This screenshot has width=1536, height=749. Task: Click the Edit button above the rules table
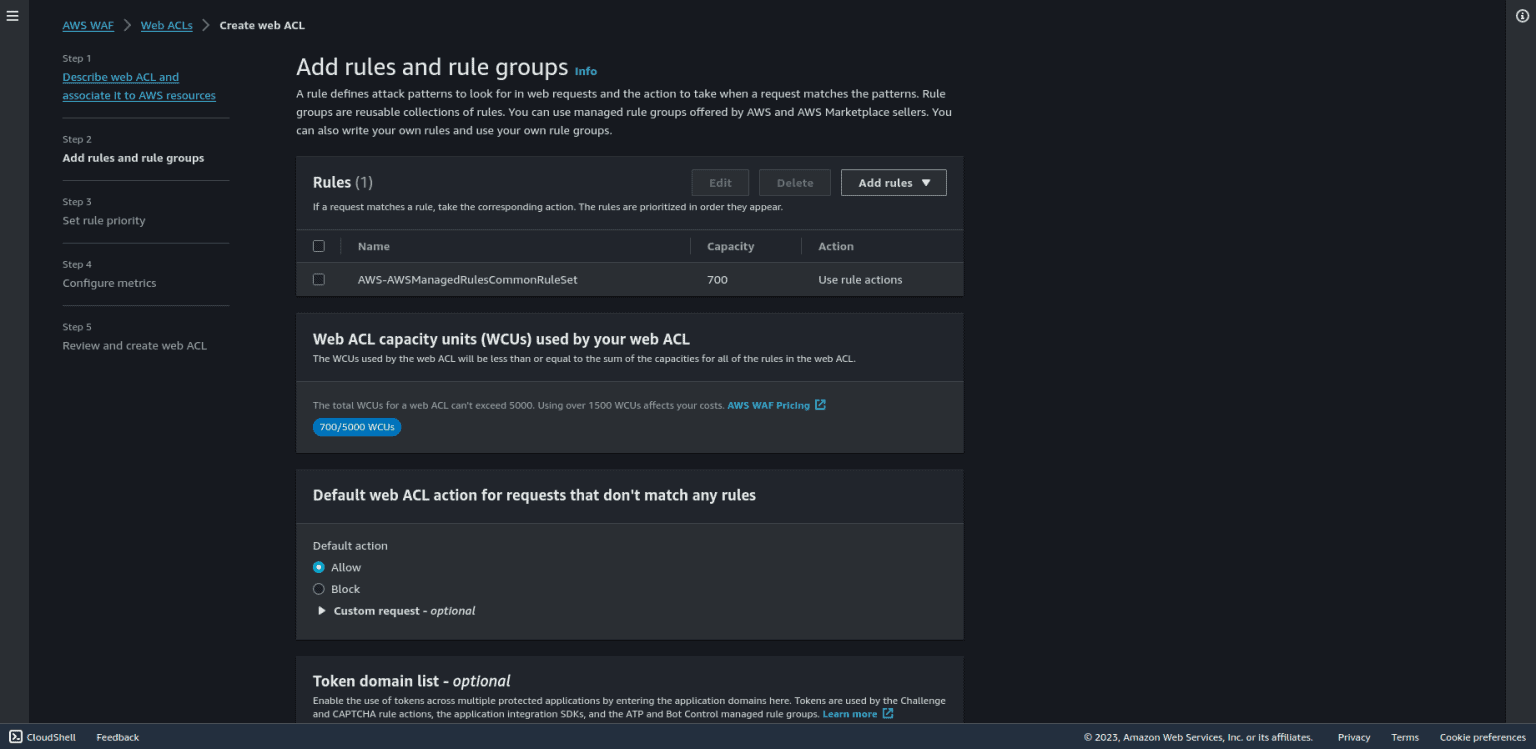[720, 182]
